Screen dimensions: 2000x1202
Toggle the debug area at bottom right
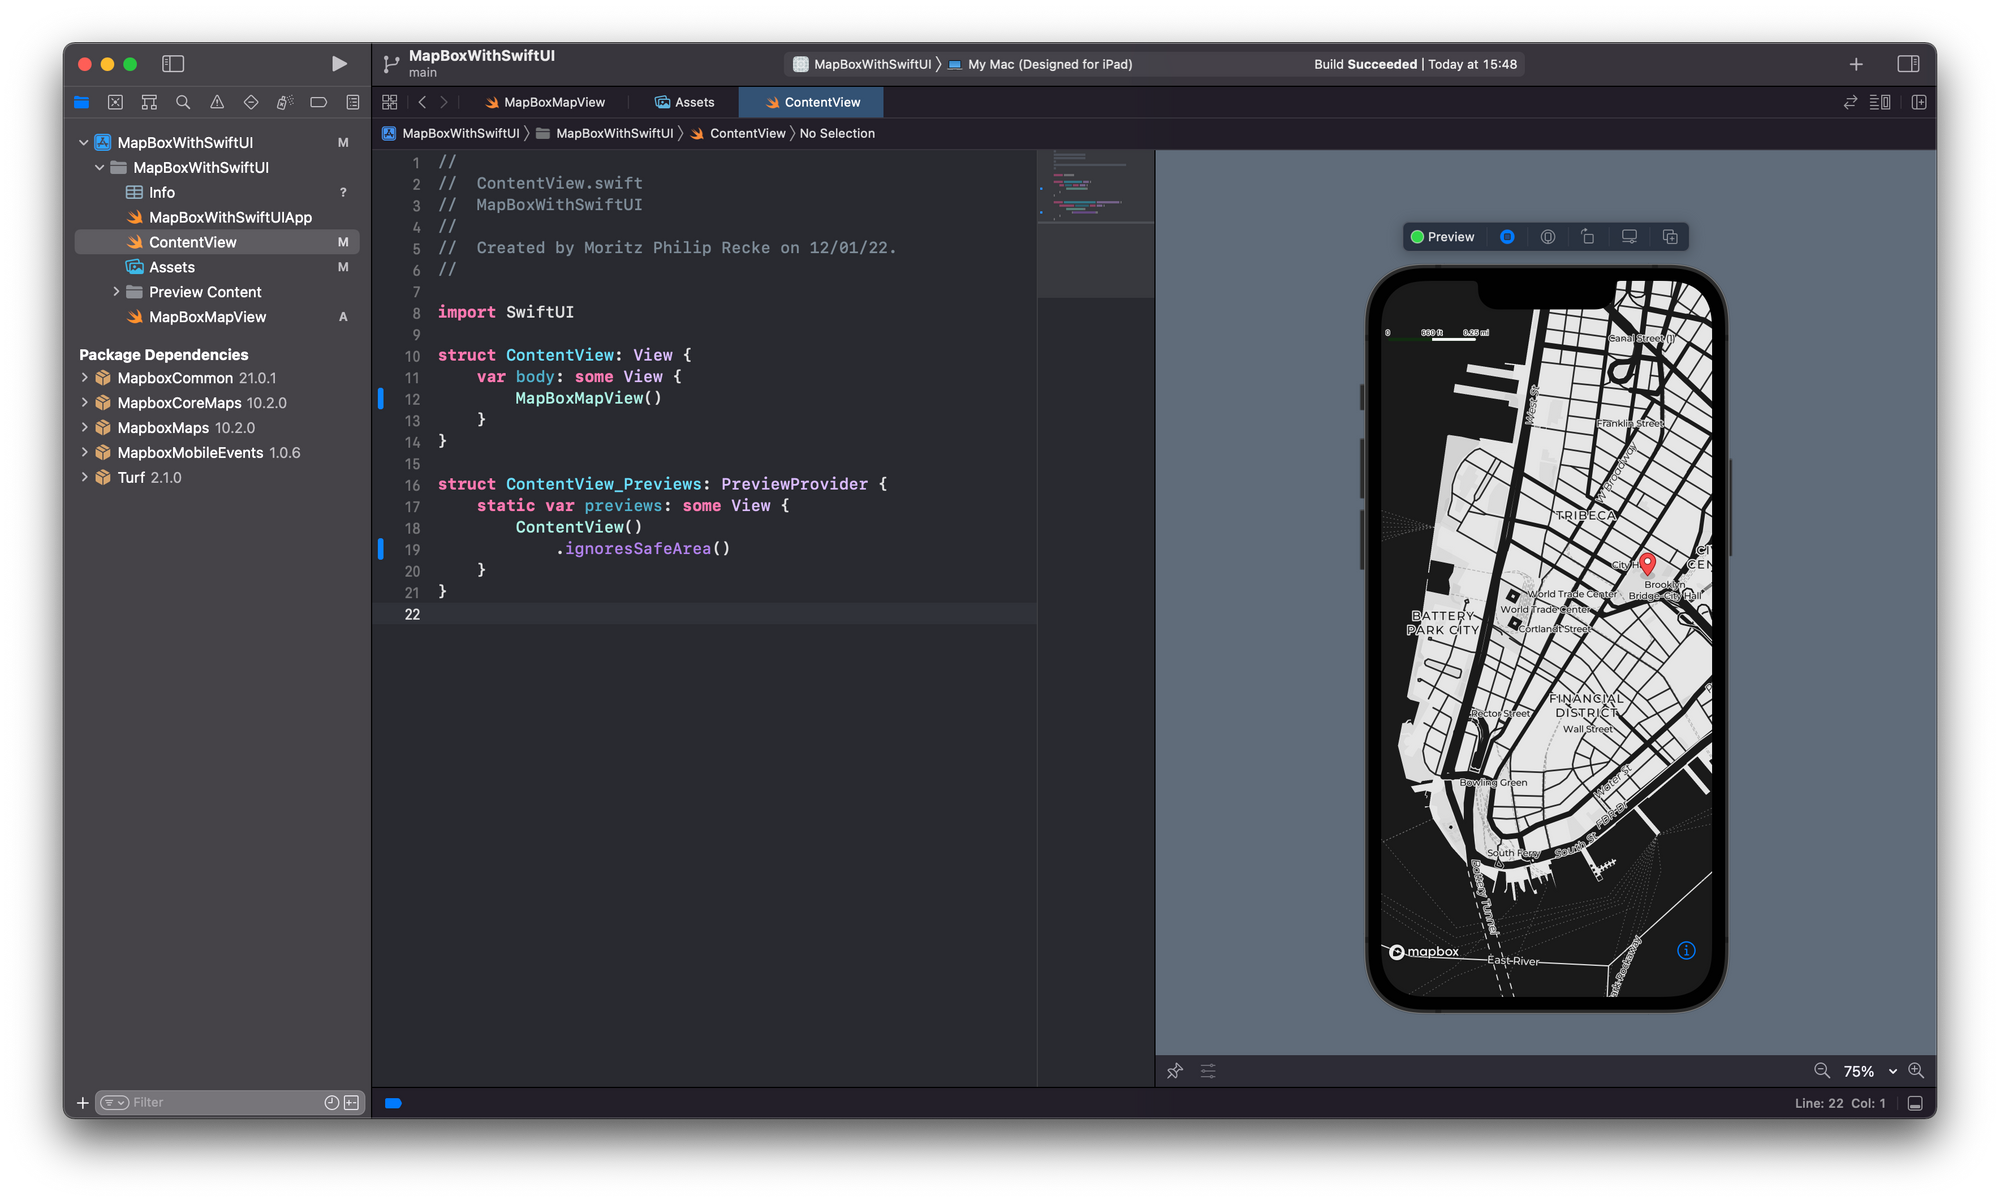coord(1915,1103)
